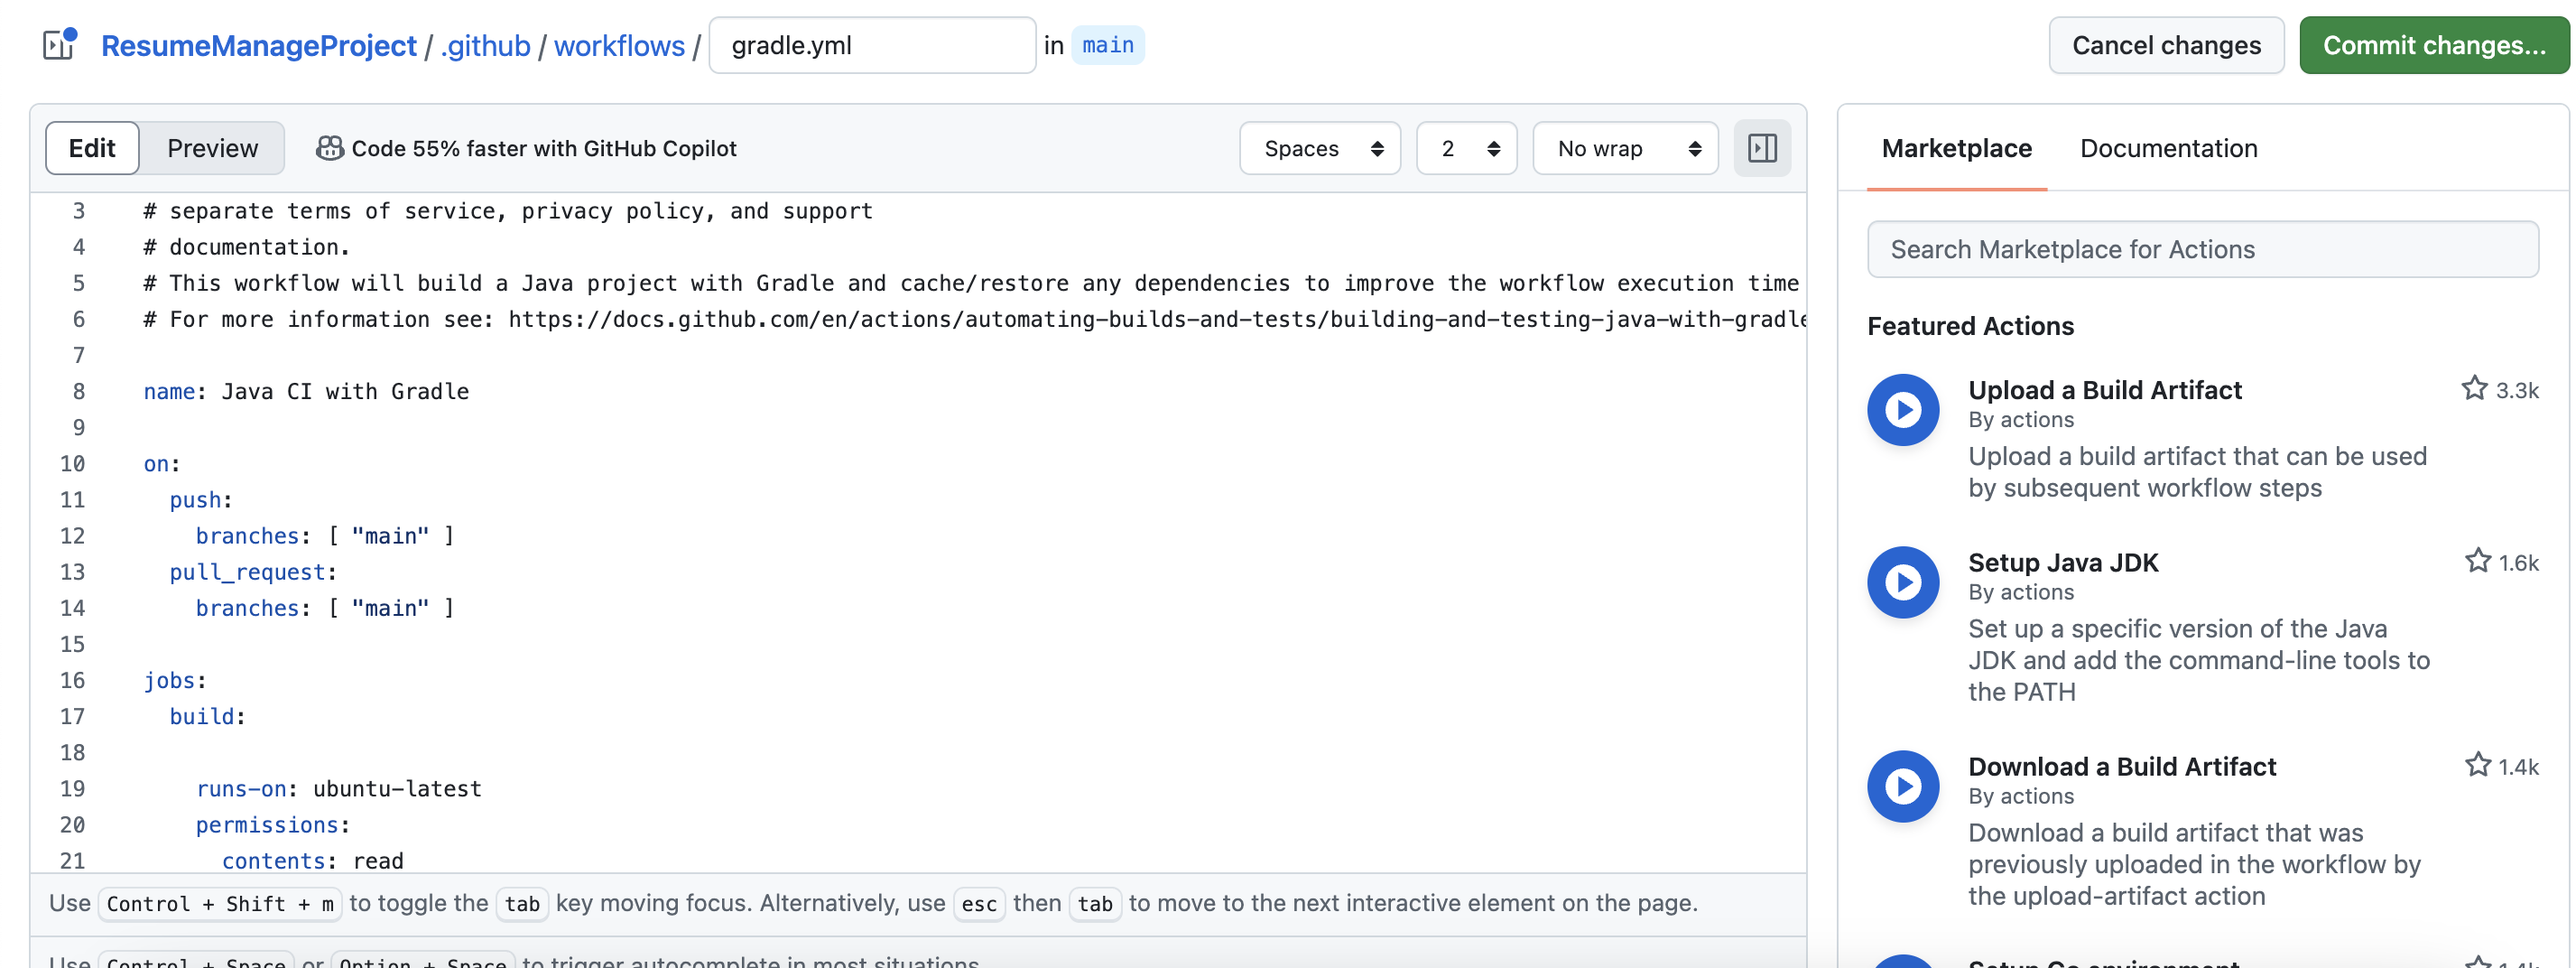Click the '# documentation.' comment line

(246, 246)
